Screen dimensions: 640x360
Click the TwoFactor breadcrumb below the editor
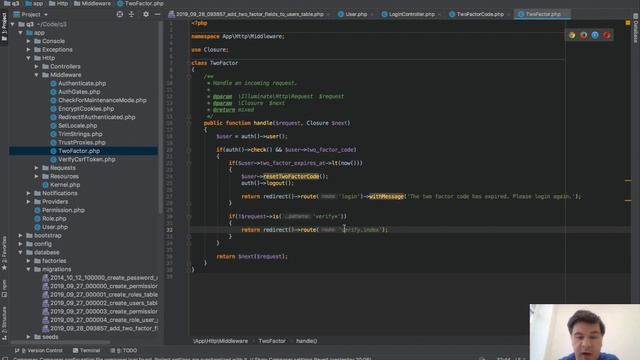(x=272, y=341)
